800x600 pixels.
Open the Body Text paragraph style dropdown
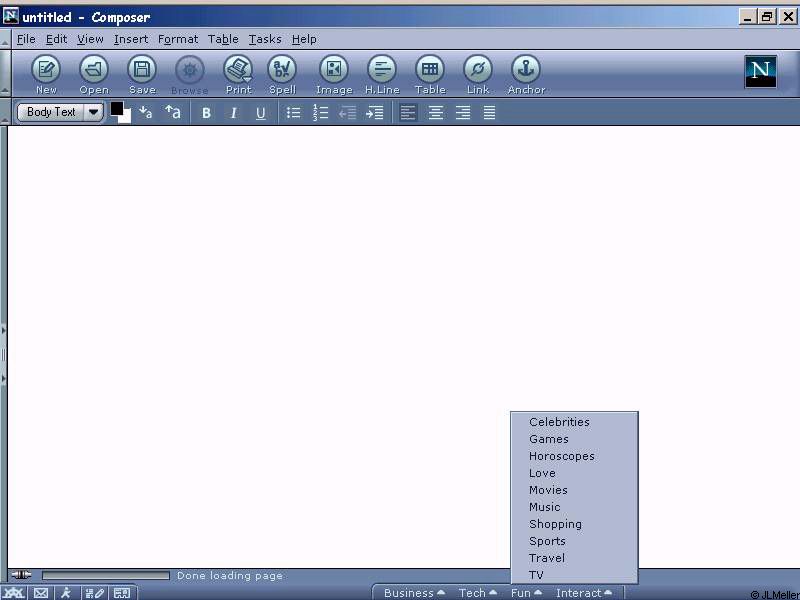point(60,112)
